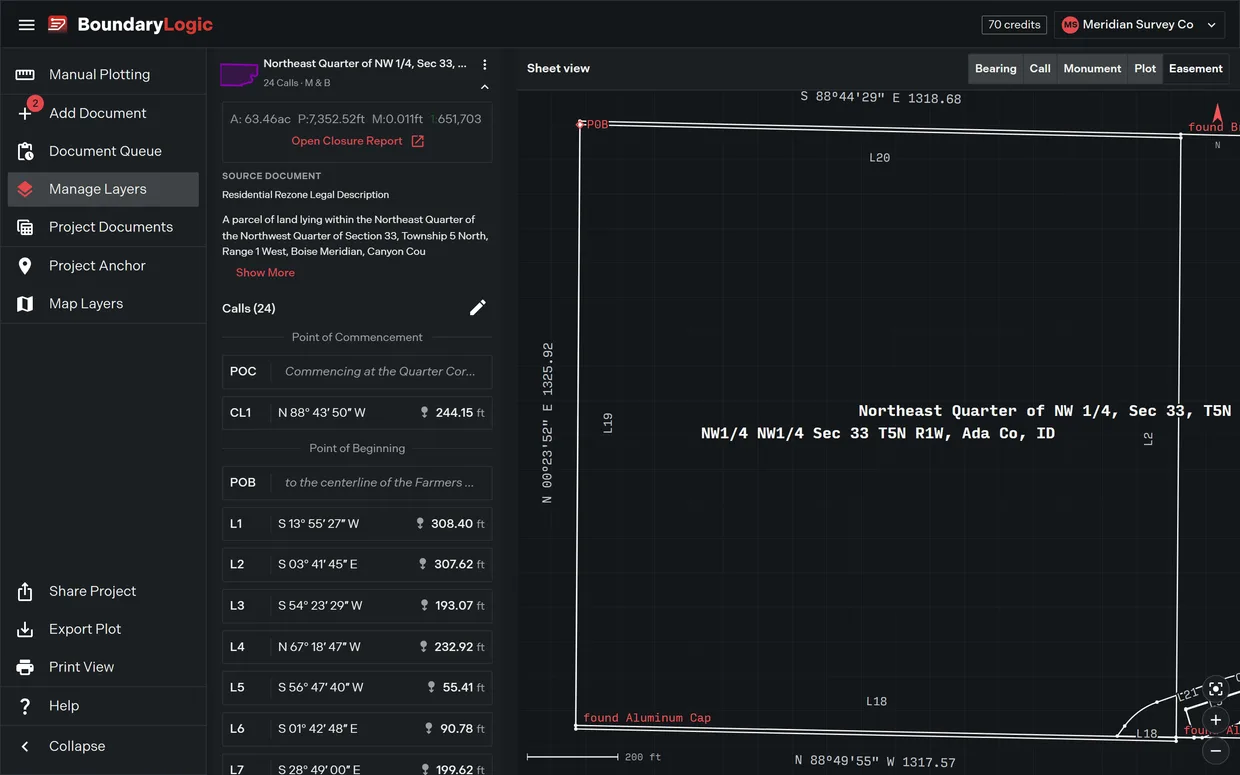Click the Project Anchor pin icon
Screen dimensions: 1240x775
coord(25,266)
